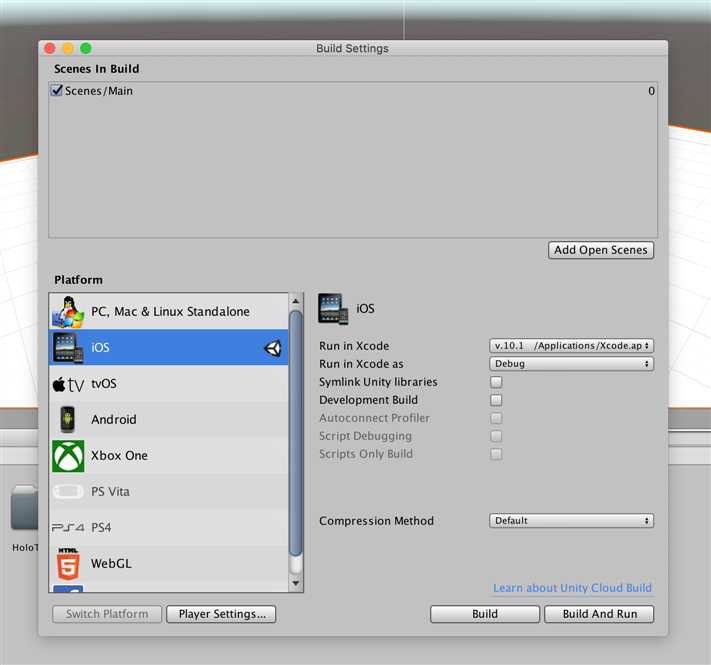
Task: Uncheck the Scenes/Main scene checkbox
Action: click(x=57, y=90)
